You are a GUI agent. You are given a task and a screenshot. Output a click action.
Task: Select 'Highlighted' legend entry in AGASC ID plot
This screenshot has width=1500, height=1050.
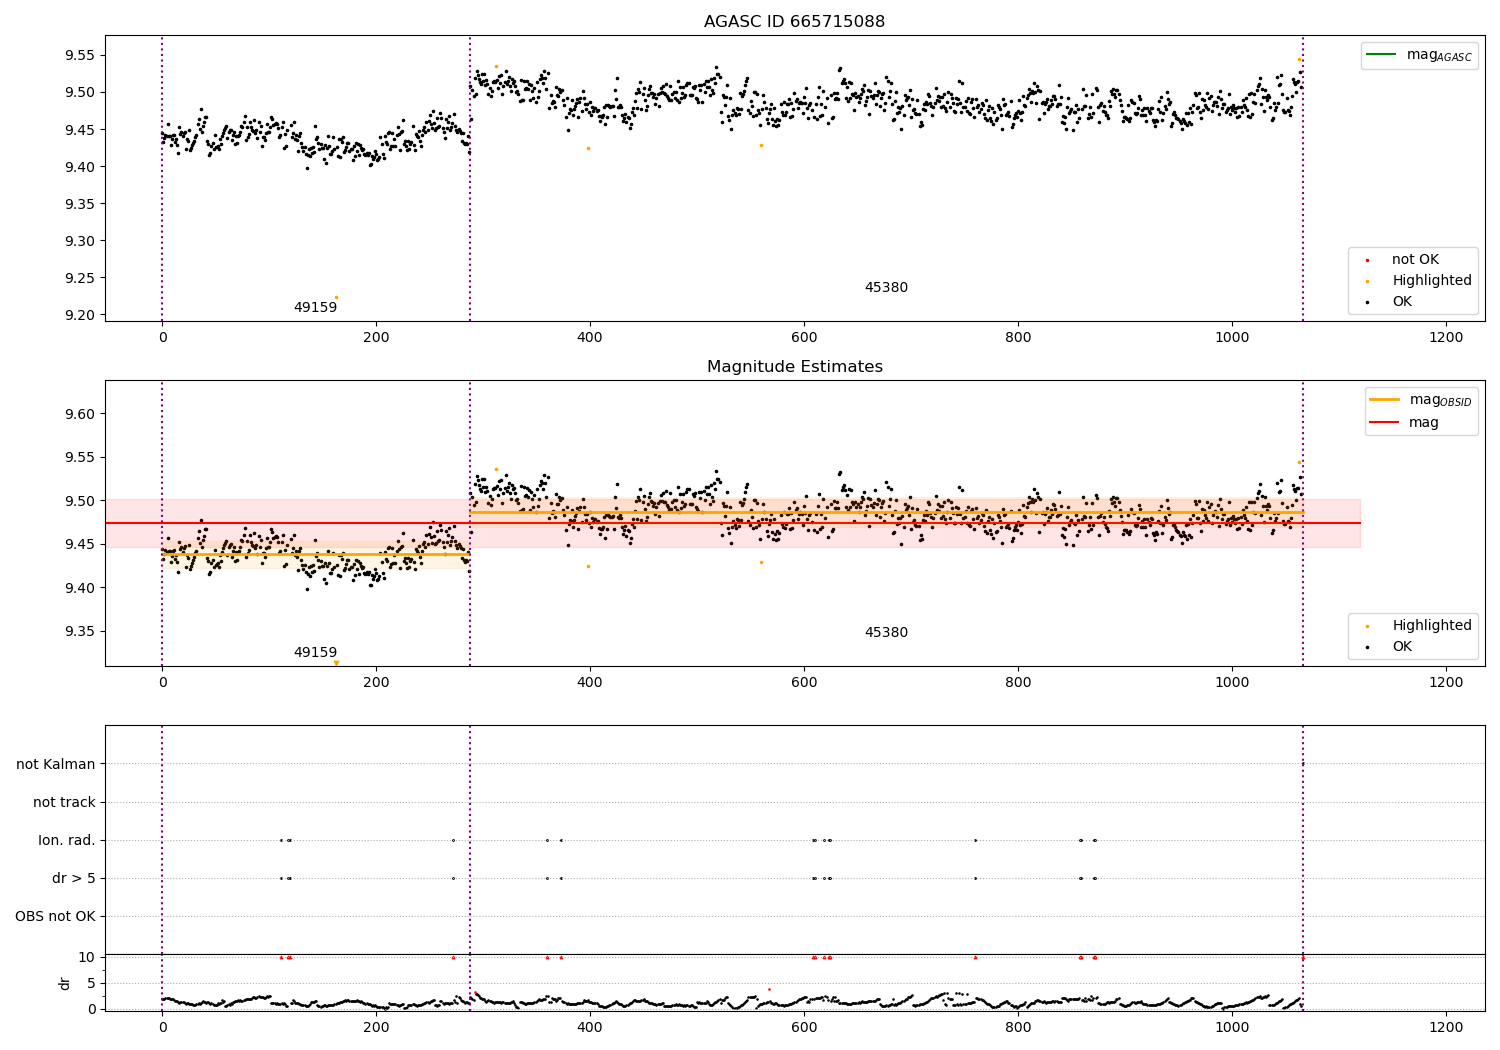[x=1432, y=280]
